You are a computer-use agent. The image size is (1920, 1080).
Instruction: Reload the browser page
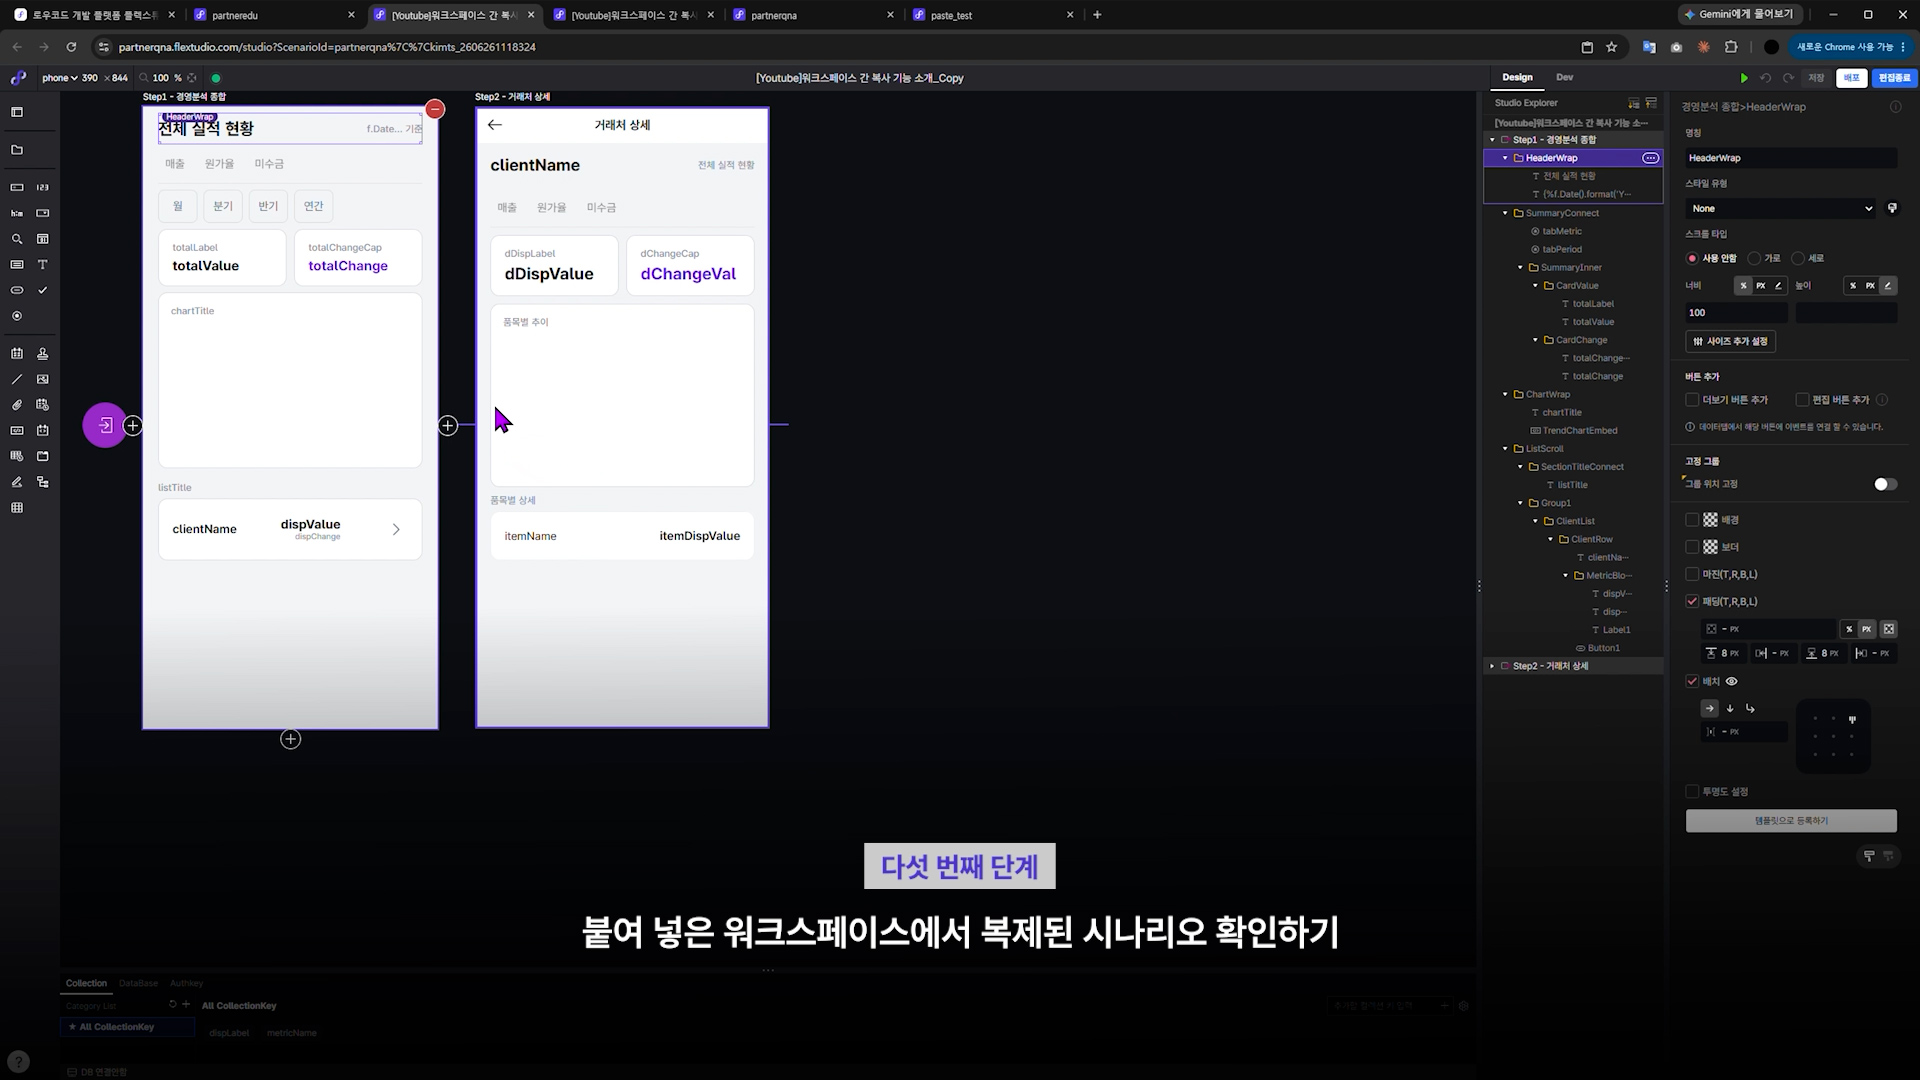tap(71, 47)
